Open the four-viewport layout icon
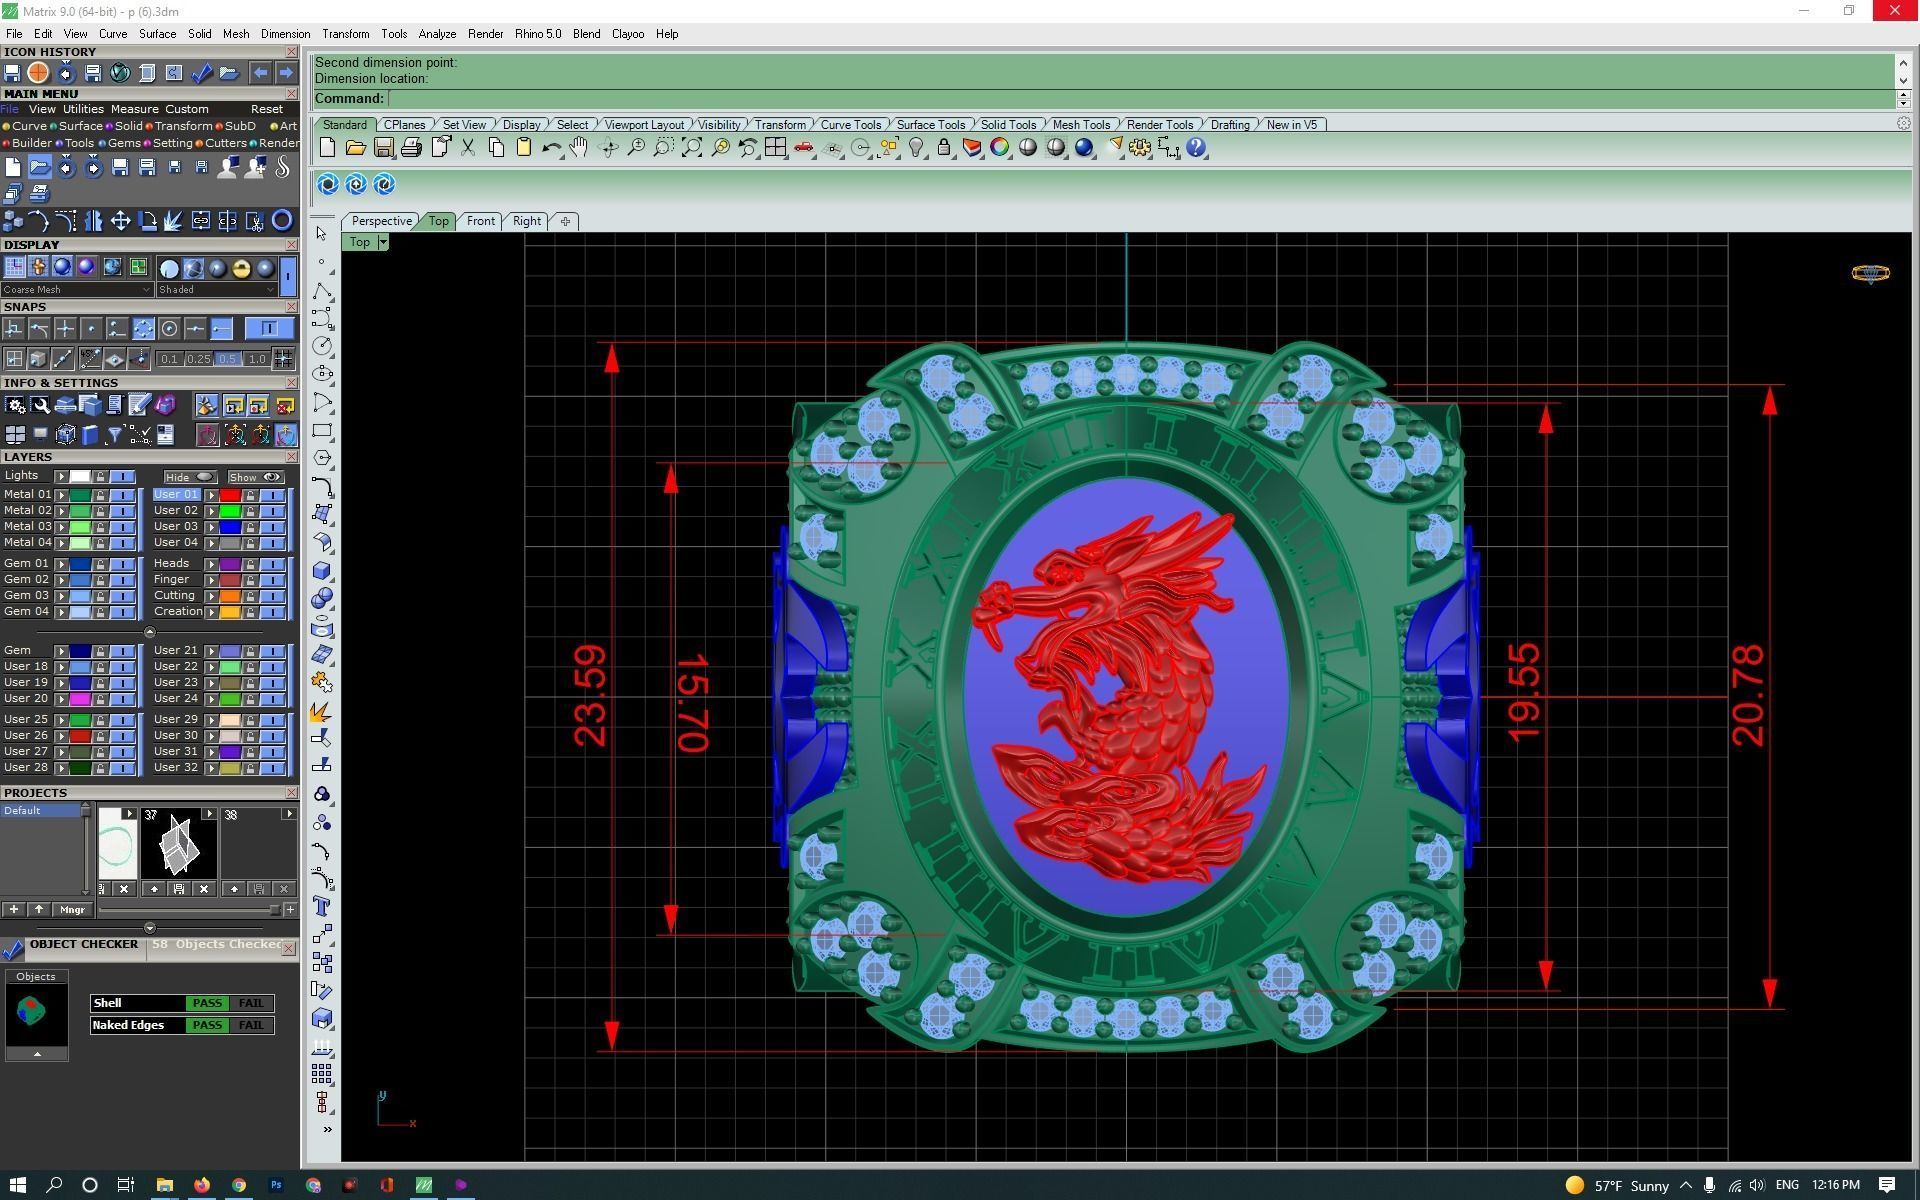1920x1200 pixels. [x=775, y=148]
